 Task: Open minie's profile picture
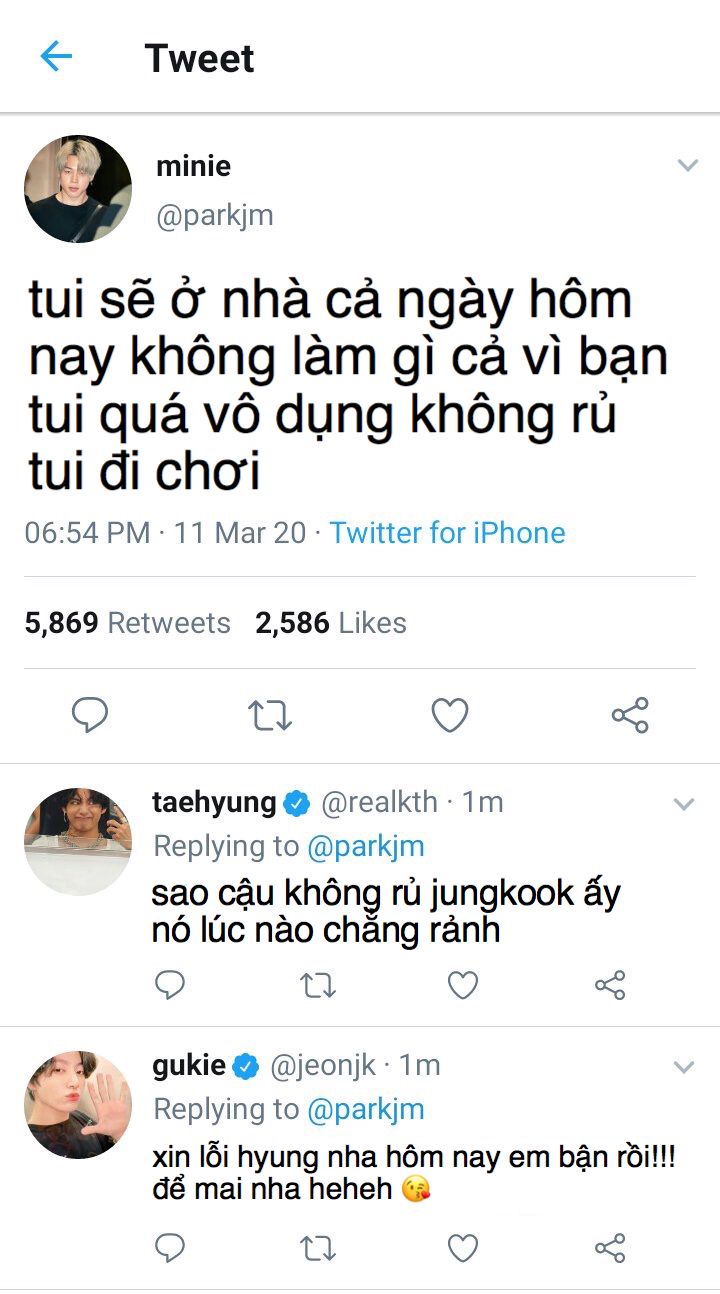coord(78,189)
